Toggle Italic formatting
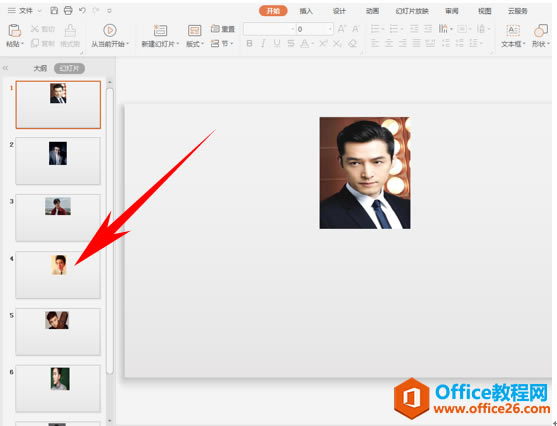This screenshot has height=426, width=557. point(263,43)
